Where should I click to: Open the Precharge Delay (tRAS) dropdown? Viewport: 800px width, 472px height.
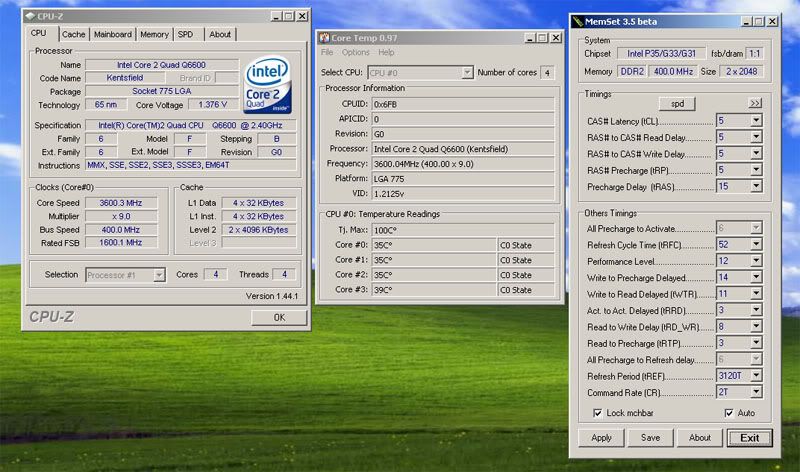click(756, 186)
